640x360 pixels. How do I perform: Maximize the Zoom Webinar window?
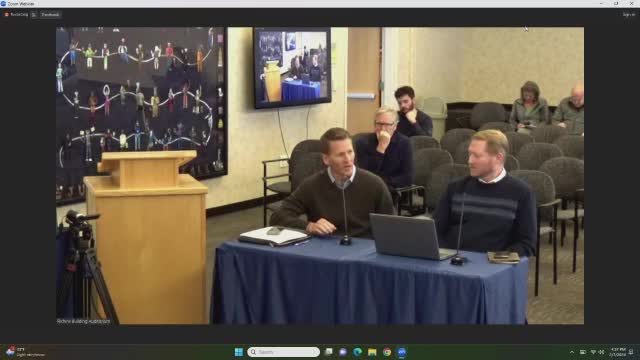click(x=616, y=3)
